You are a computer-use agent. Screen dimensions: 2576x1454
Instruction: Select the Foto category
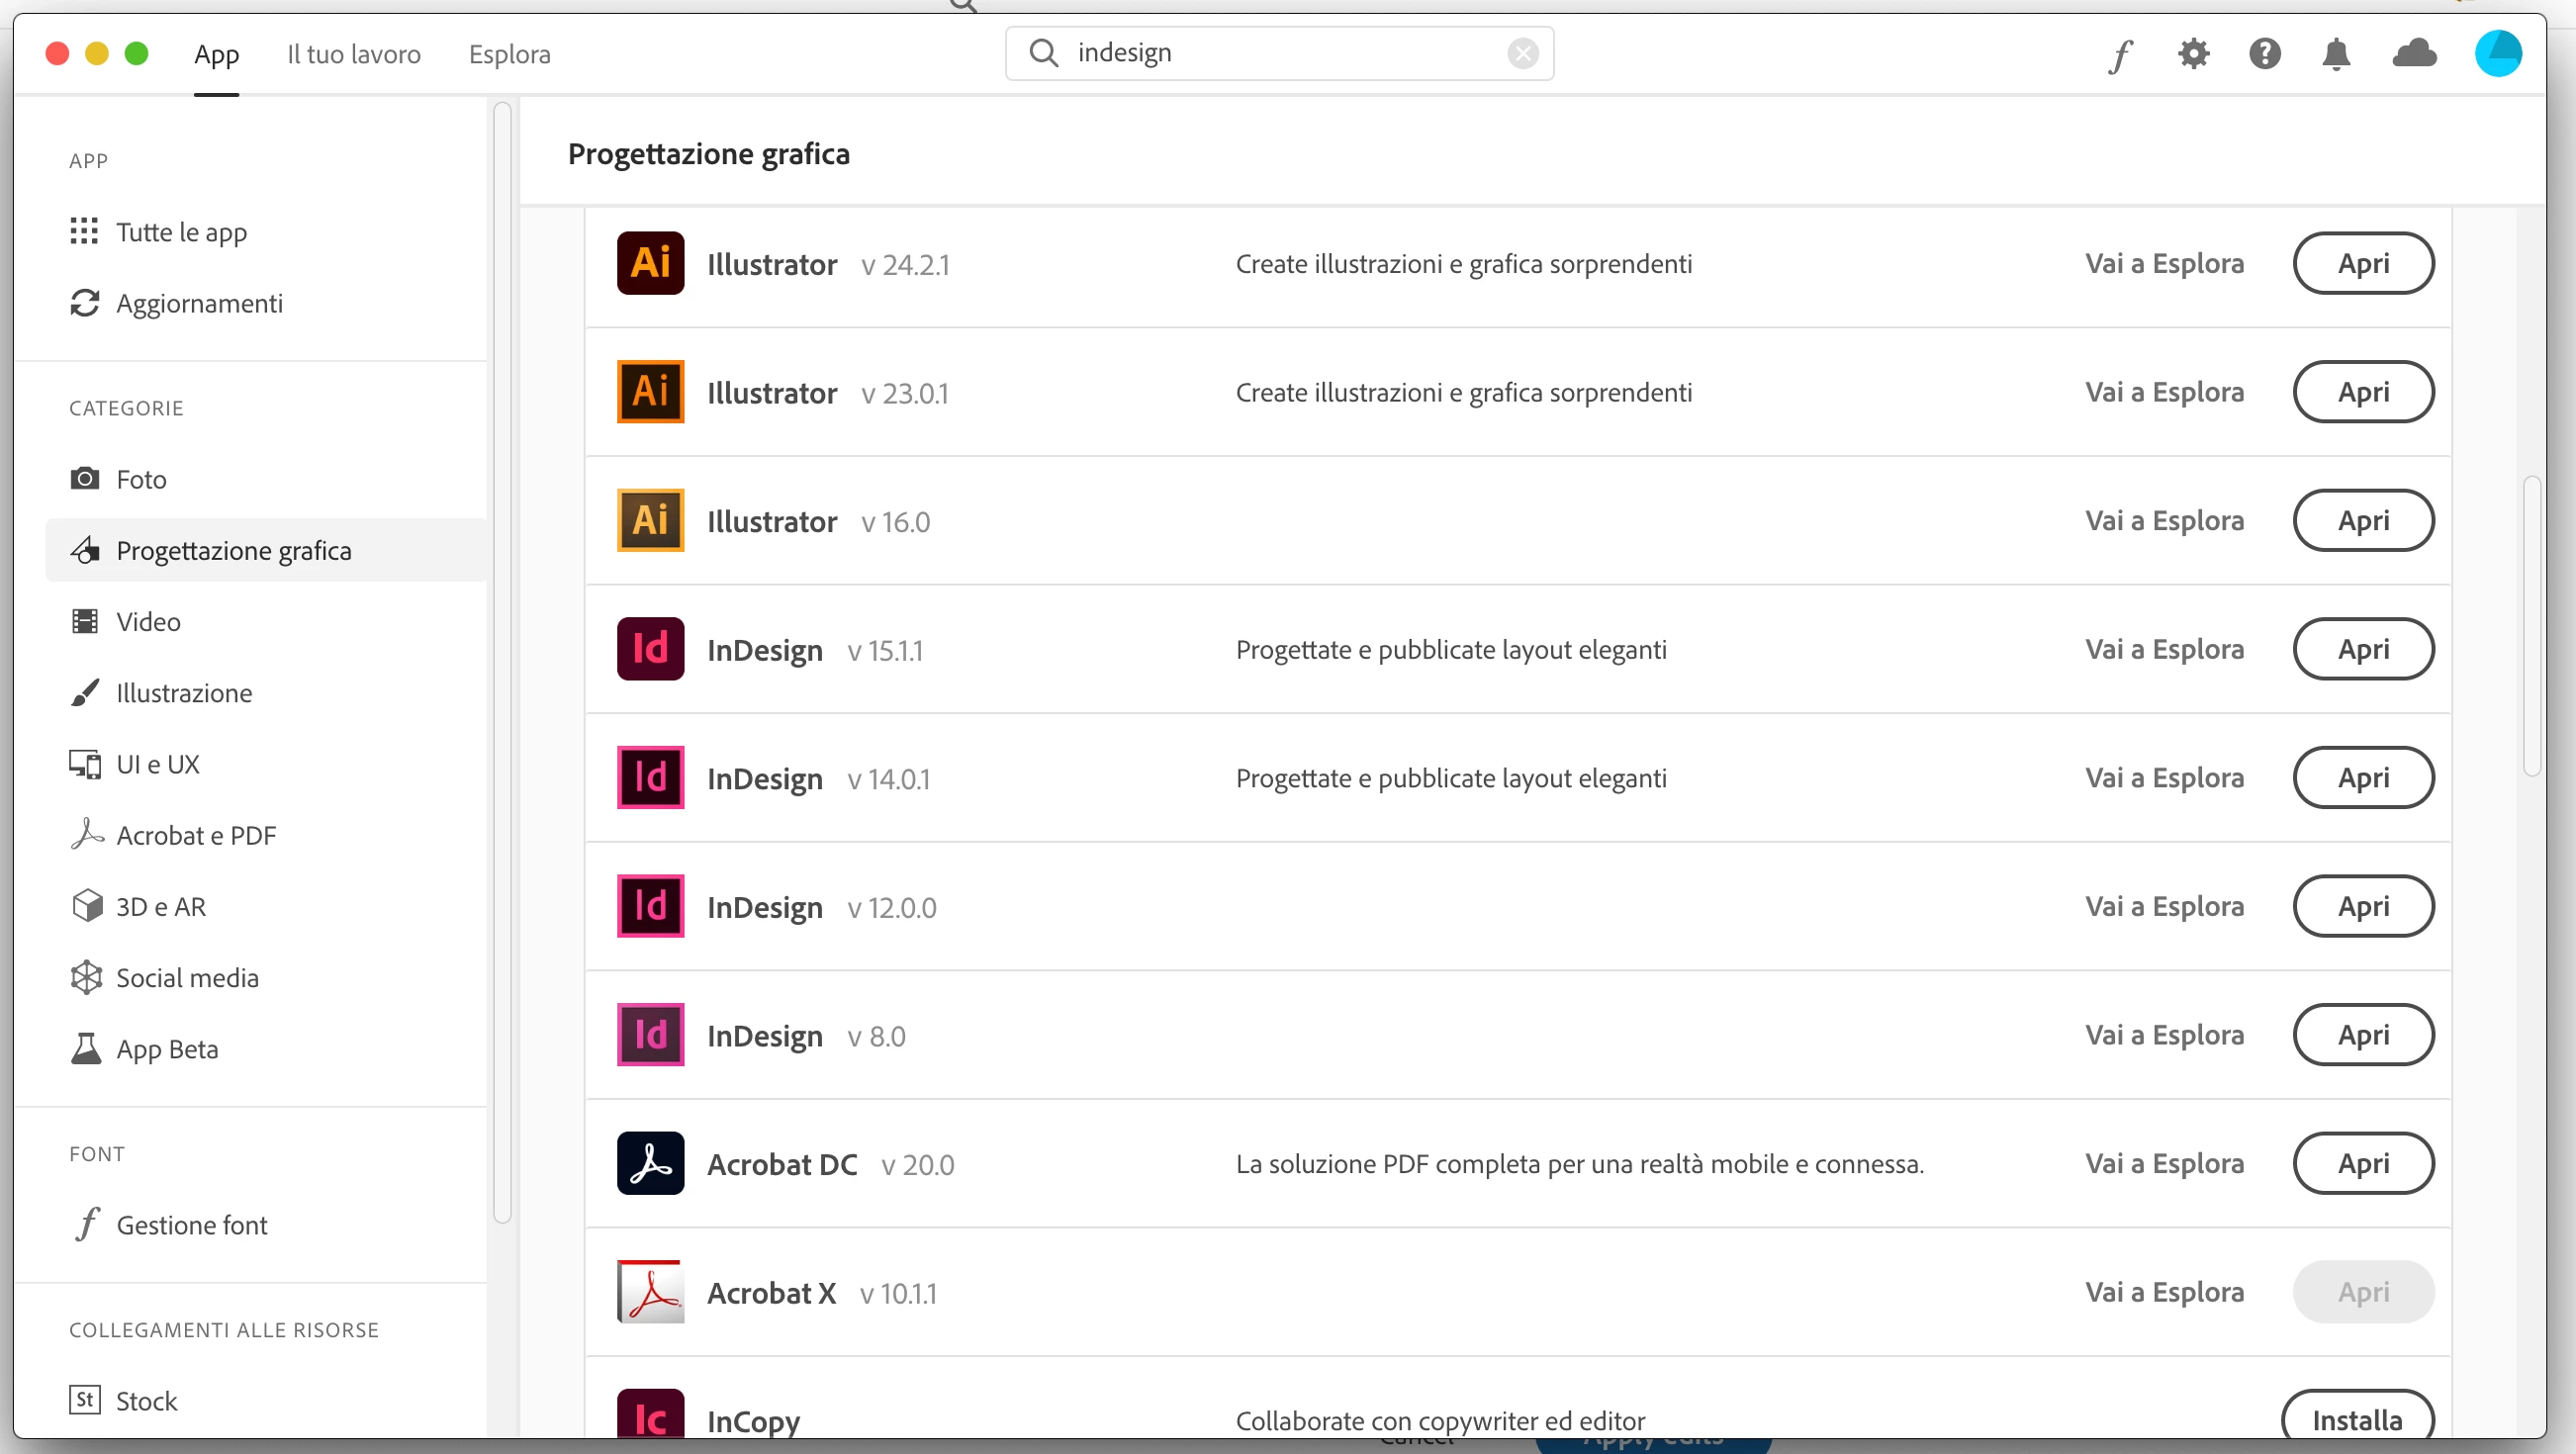coord(141,479)
